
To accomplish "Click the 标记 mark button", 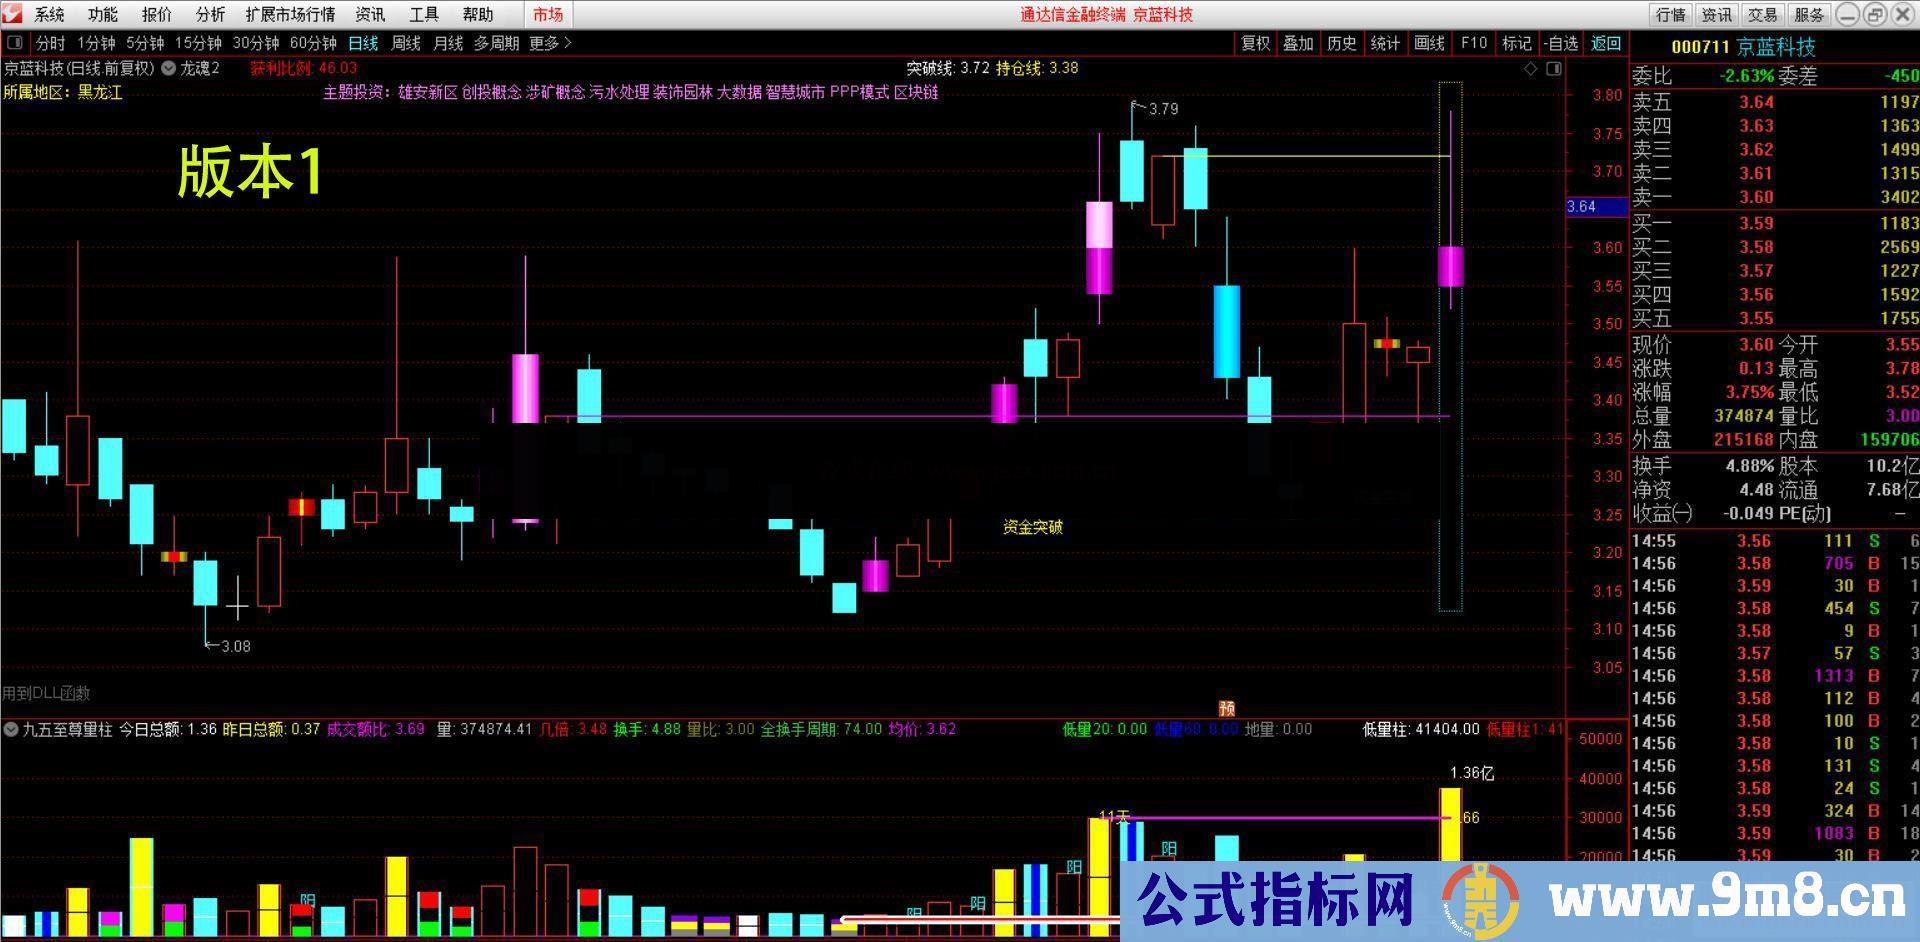I will click(1516, 43).
